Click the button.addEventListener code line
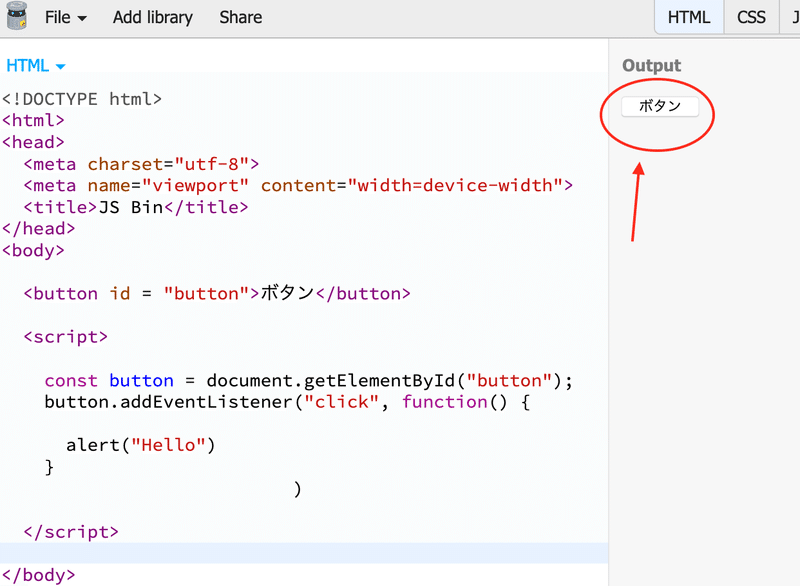The height and width of the screenshot is (586, 800). (287, 402)
